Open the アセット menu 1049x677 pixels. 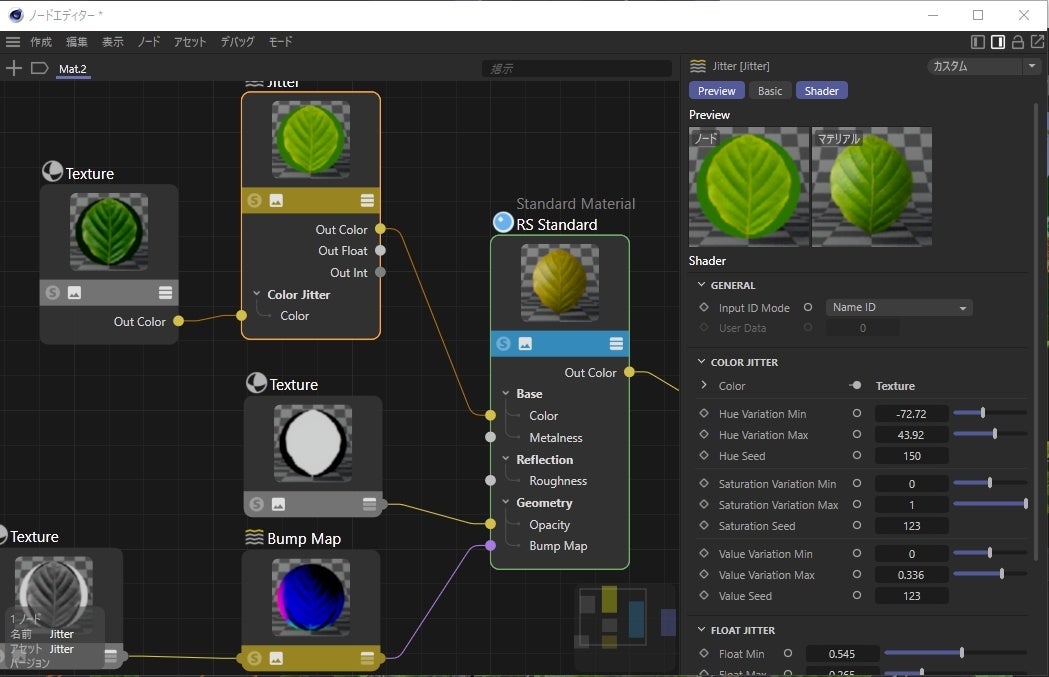point(189,42)
